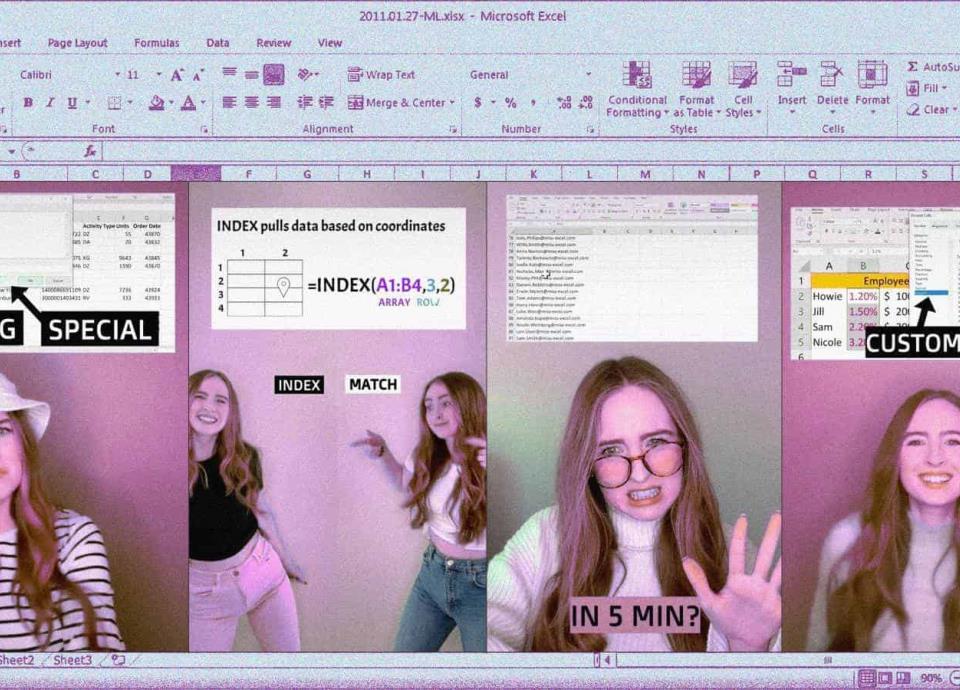The height and width of the screenshot is (690, 960).
Task: Open the Calibri font name dropdown
Action: 117,75
